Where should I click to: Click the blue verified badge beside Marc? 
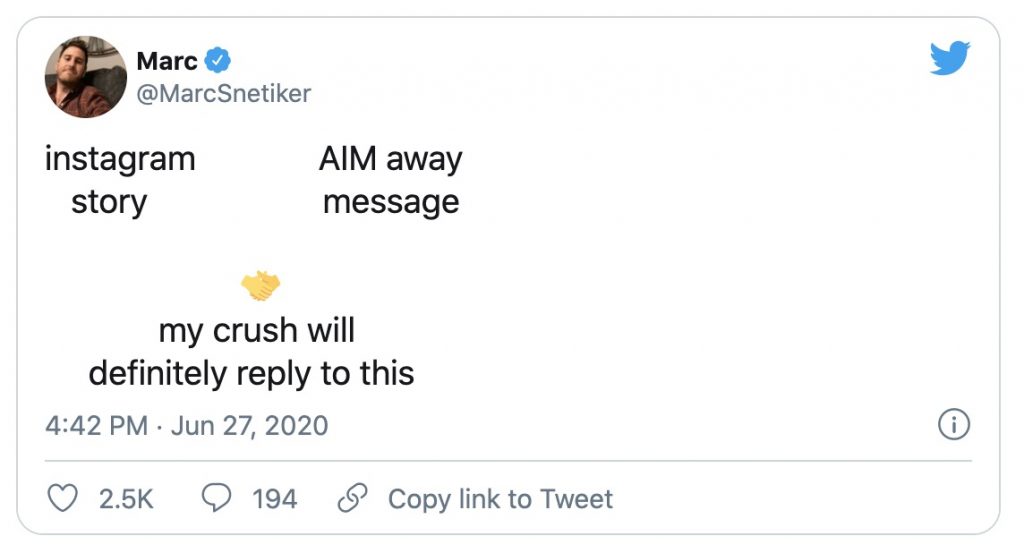(218, 61)
